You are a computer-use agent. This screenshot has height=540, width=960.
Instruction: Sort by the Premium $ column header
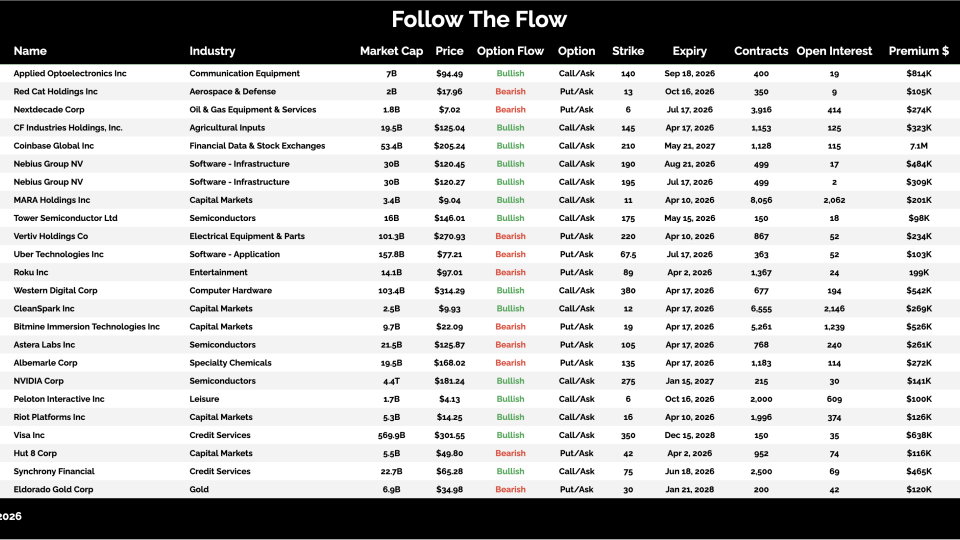(918, 51)
